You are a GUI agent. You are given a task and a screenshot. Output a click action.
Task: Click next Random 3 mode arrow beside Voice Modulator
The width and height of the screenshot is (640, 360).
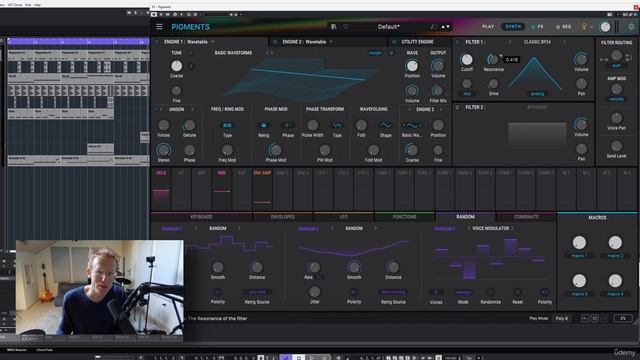click(x=513, y=229)
